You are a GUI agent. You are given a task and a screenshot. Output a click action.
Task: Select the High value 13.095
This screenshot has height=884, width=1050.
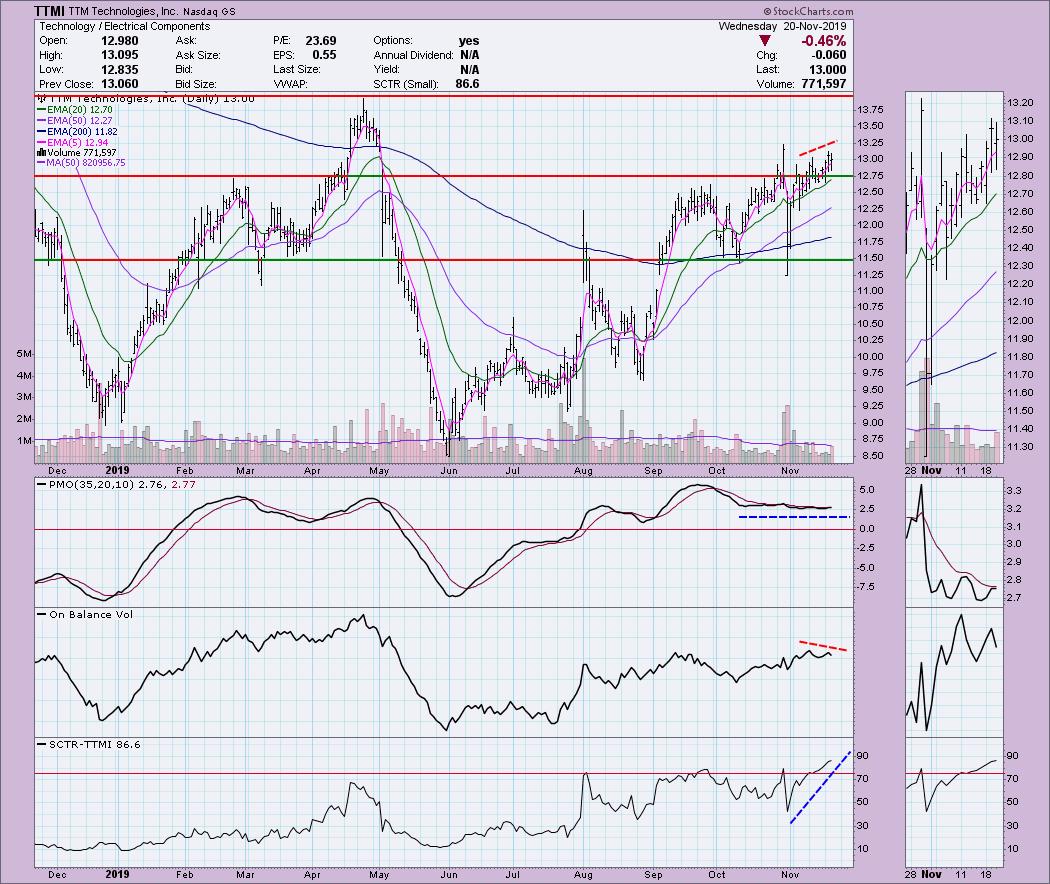coord(120,55)
